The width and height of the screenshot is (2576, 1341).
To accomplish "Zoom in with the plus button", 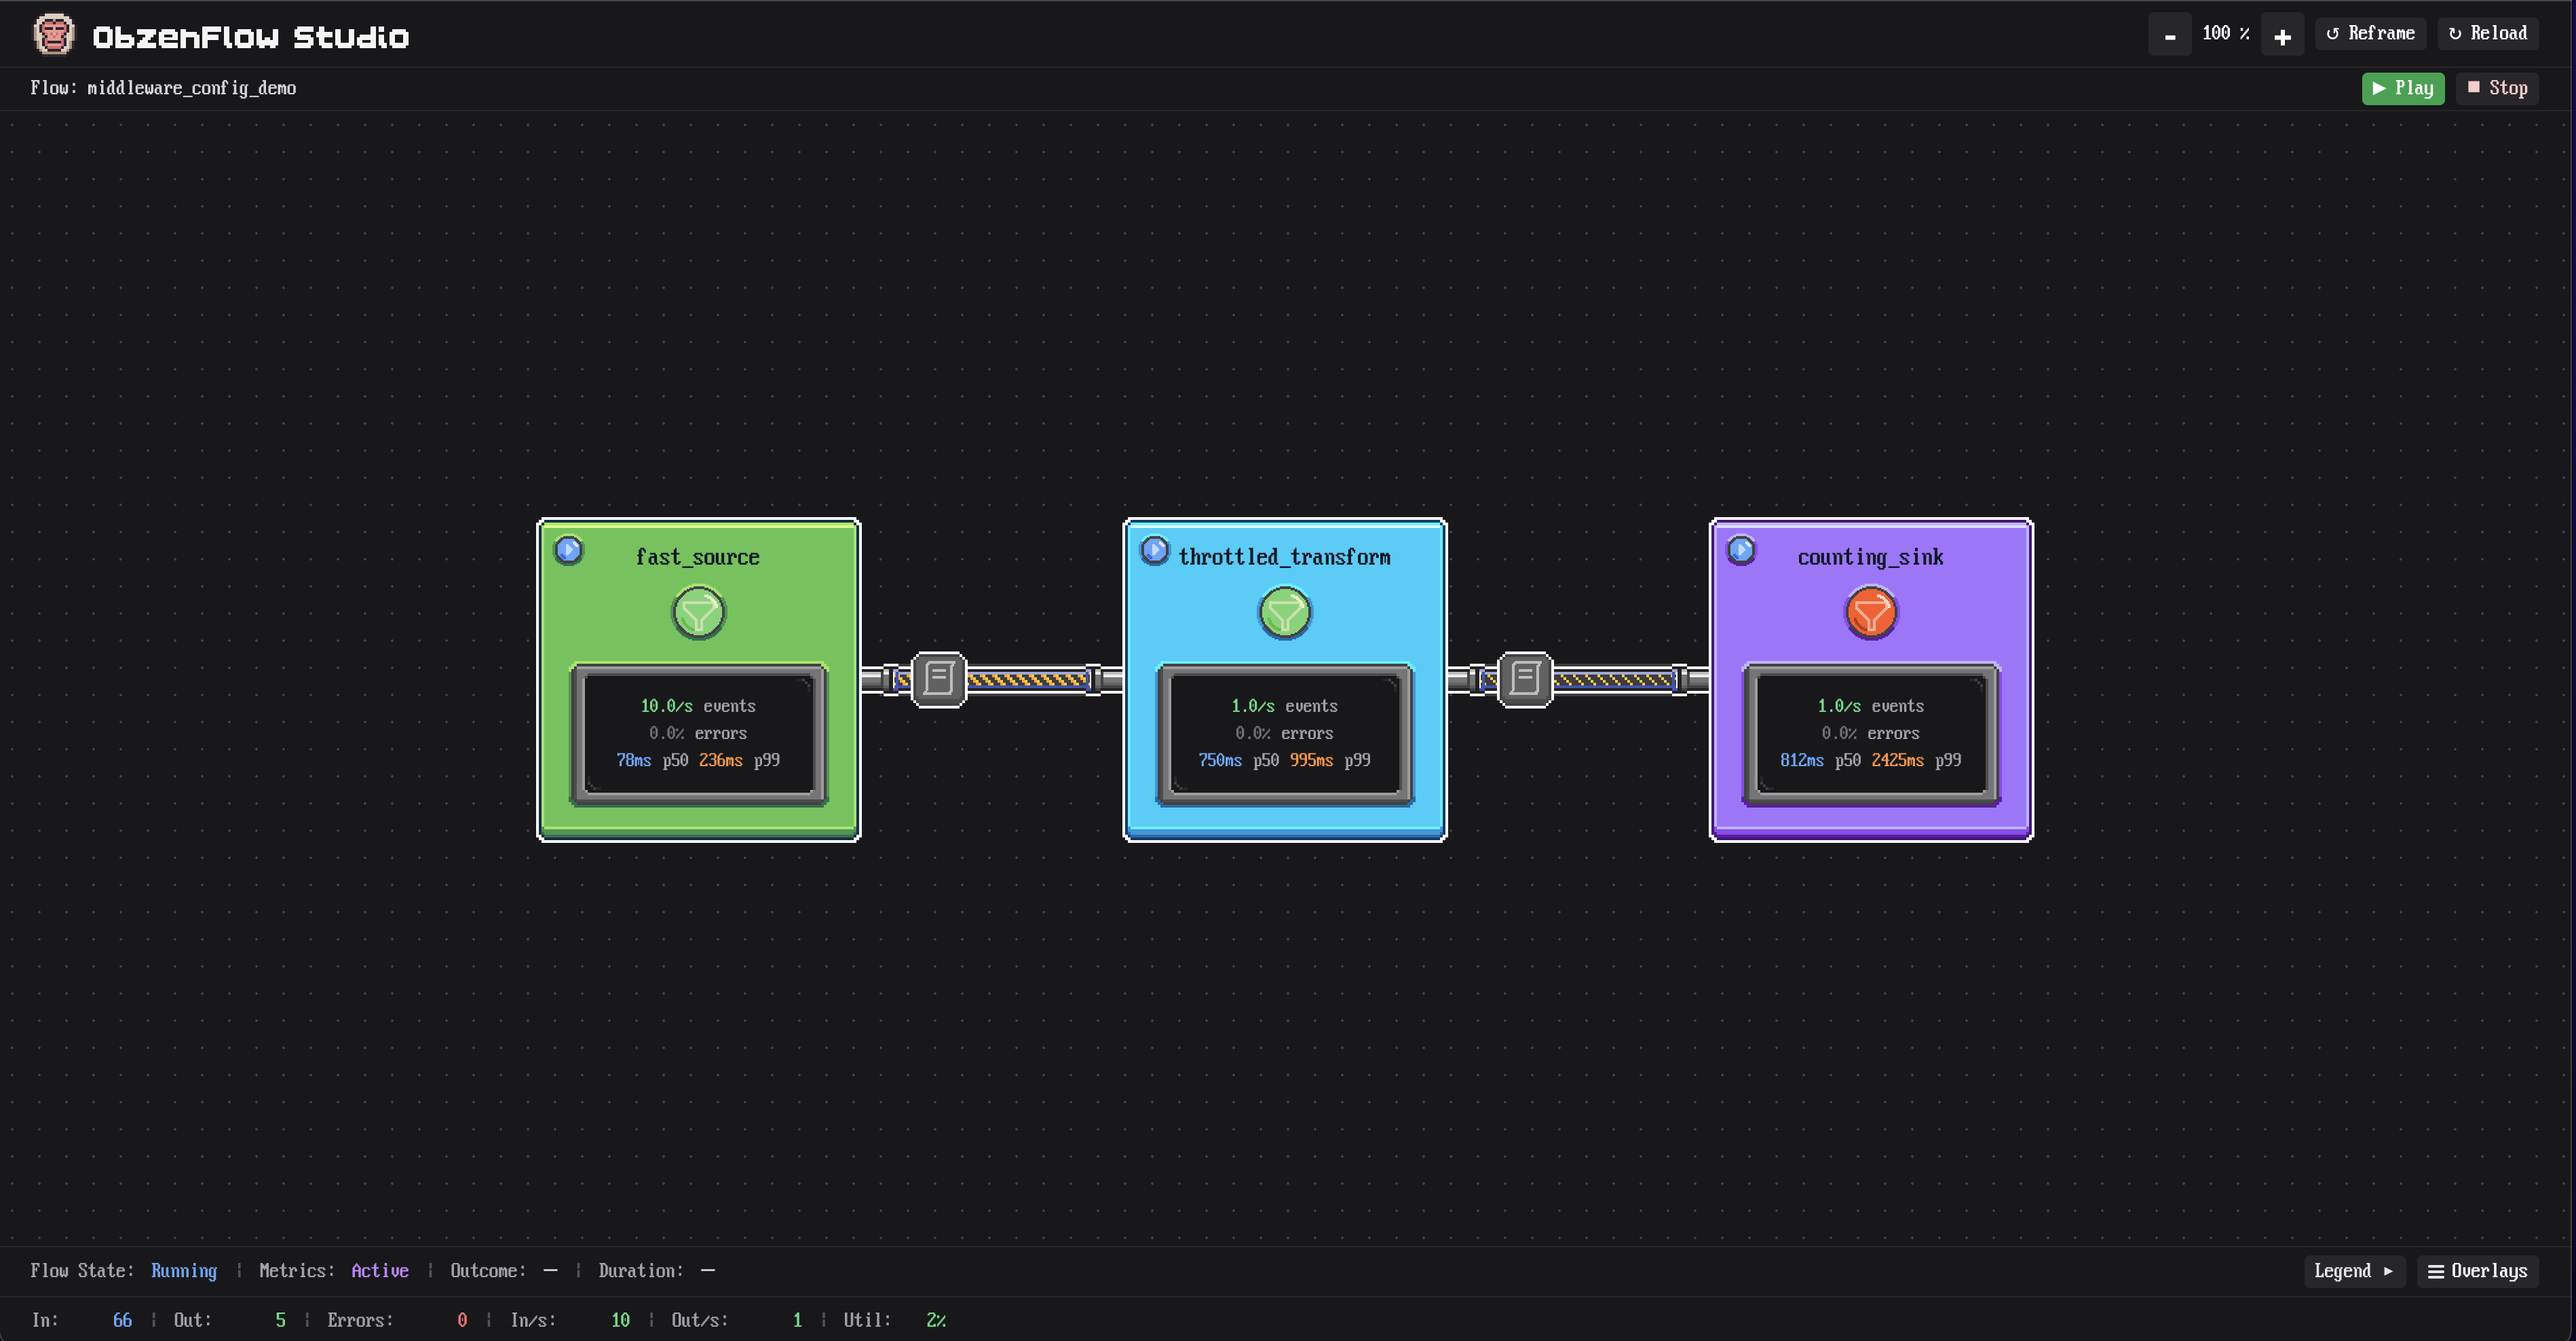I will (2282, 35).
